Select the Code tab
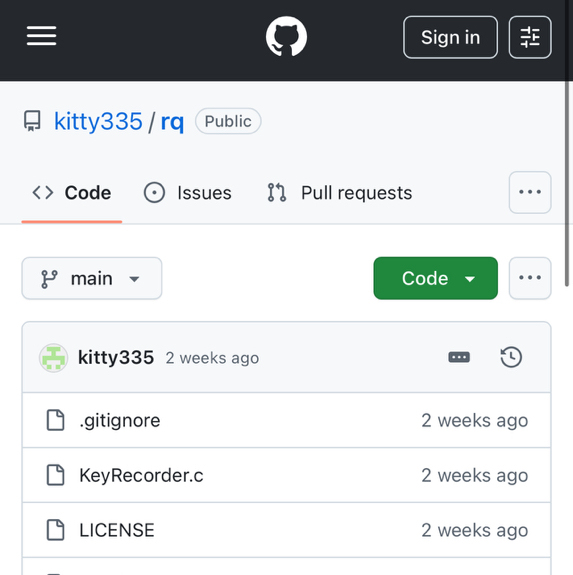 click(71, 193)
